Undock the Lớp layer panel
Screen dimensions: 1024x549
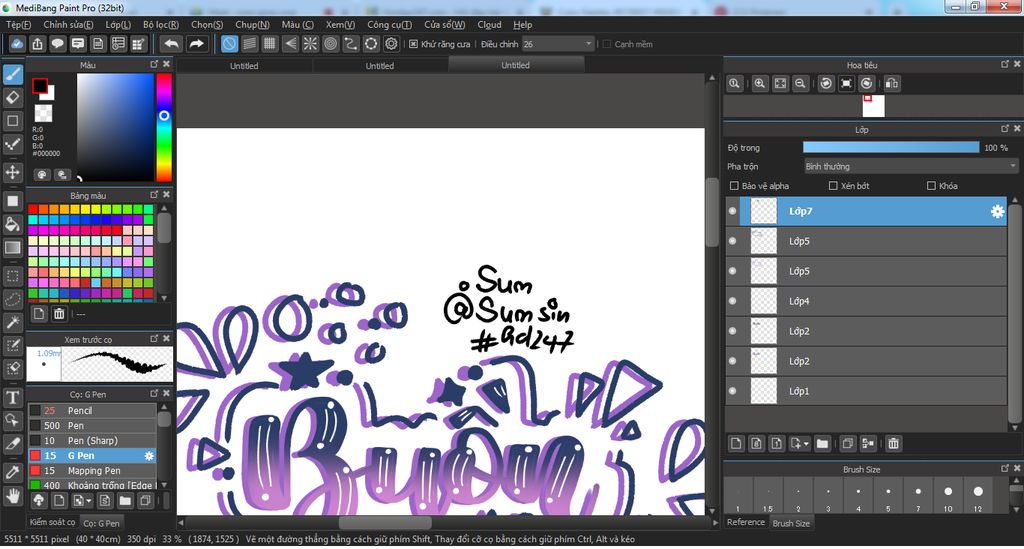pyautogui.click(x=1004, y=129)
